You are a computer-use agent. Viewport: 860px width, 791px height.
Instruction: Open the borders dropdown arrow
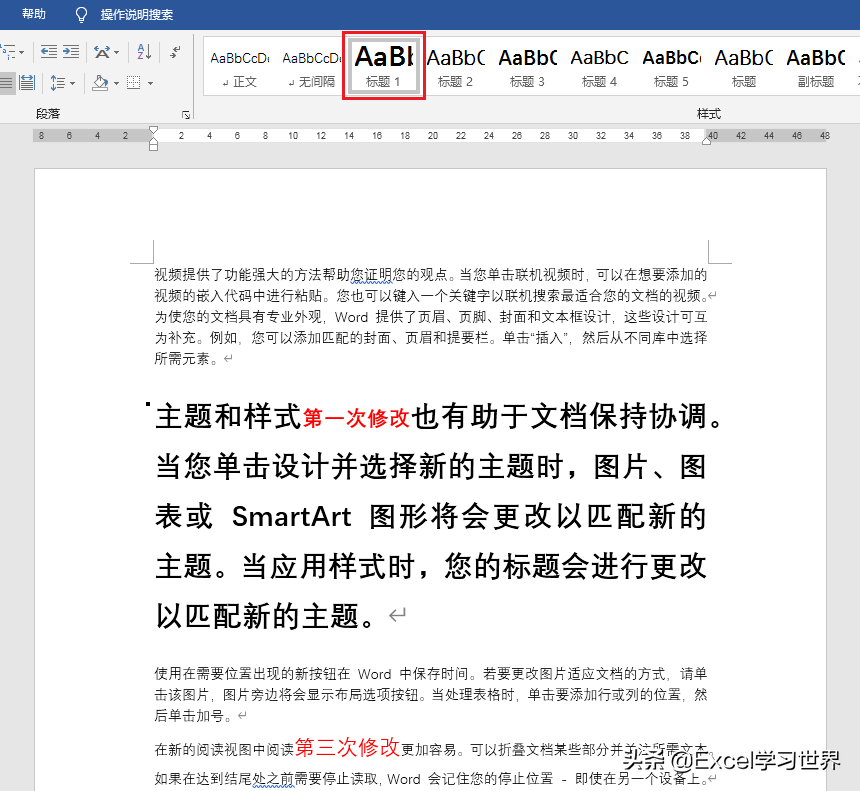150,82
